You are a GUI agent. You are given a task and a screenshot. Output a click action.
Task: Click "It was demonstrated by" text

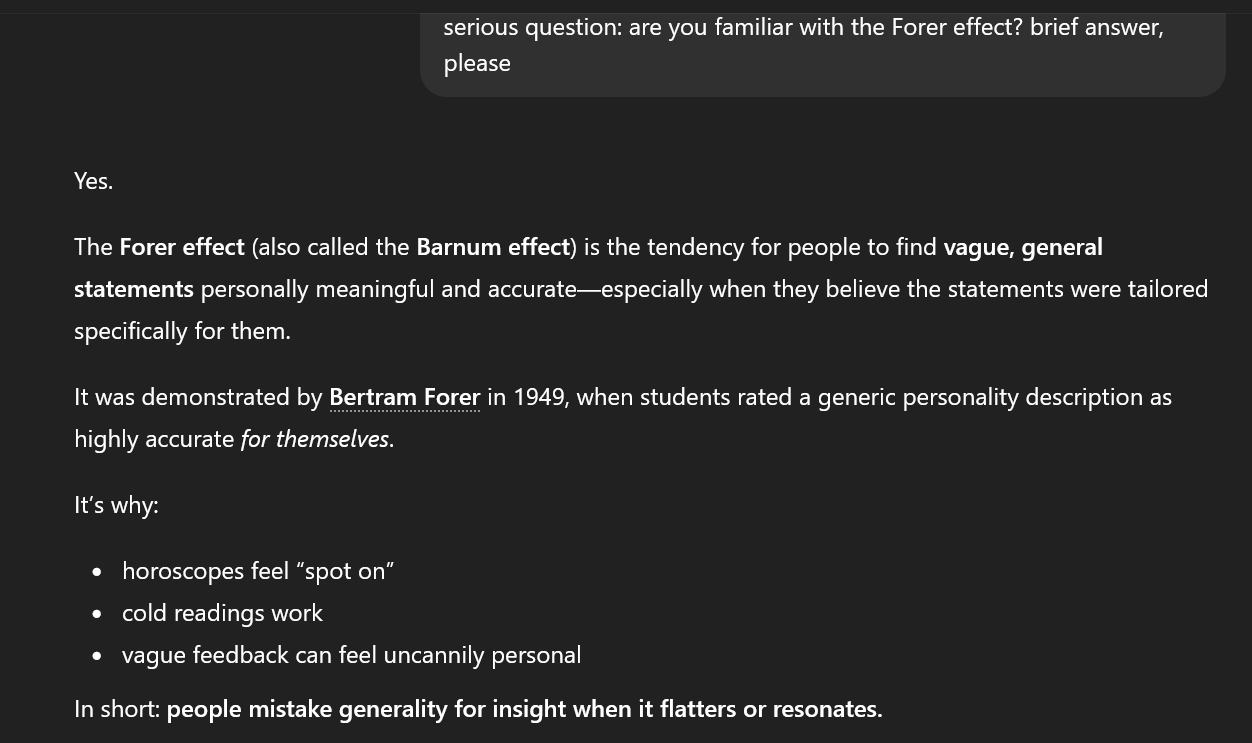[x=198, y=397]
